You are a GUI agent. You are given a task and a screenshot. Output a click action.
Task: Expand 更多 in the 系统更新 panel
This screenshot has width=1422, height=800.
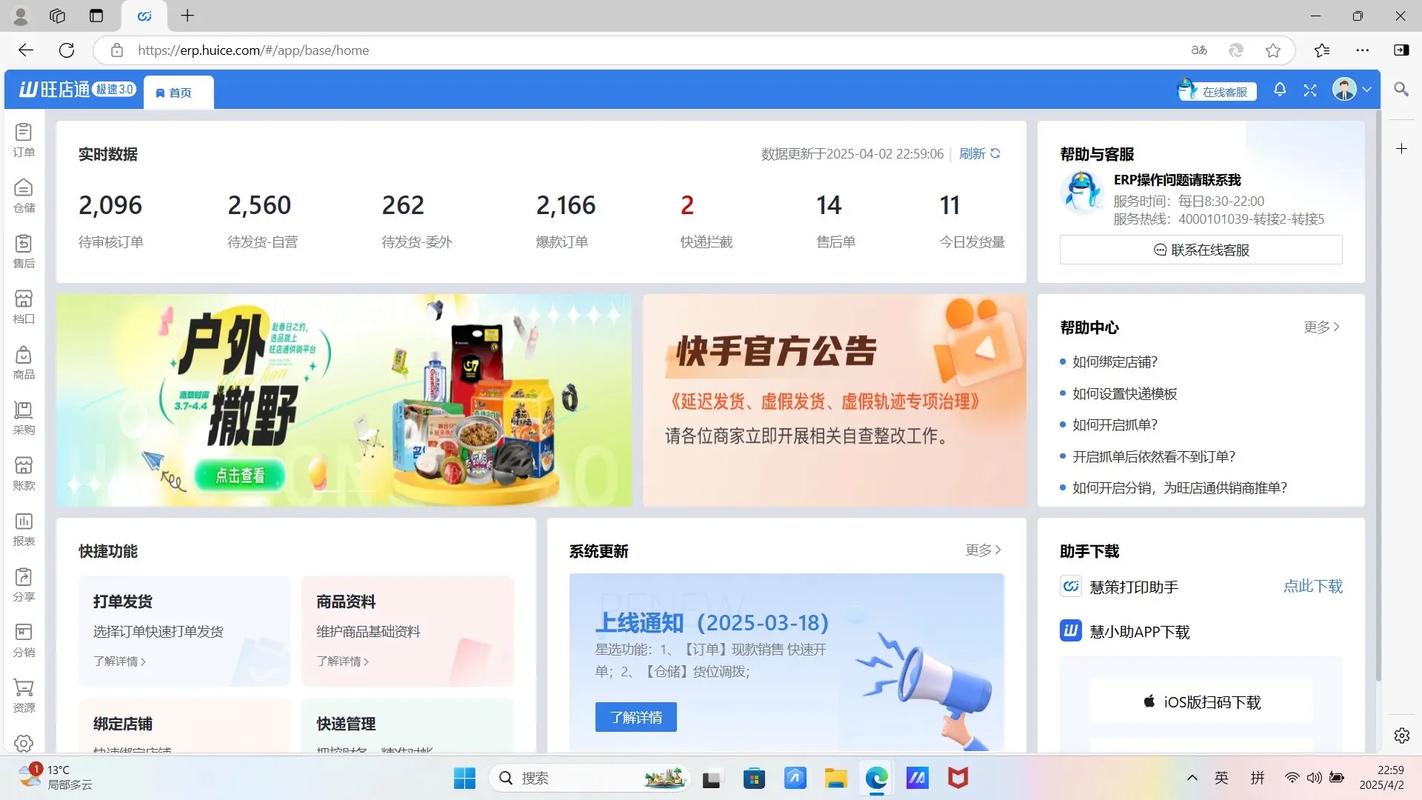(x=983, y=550)
